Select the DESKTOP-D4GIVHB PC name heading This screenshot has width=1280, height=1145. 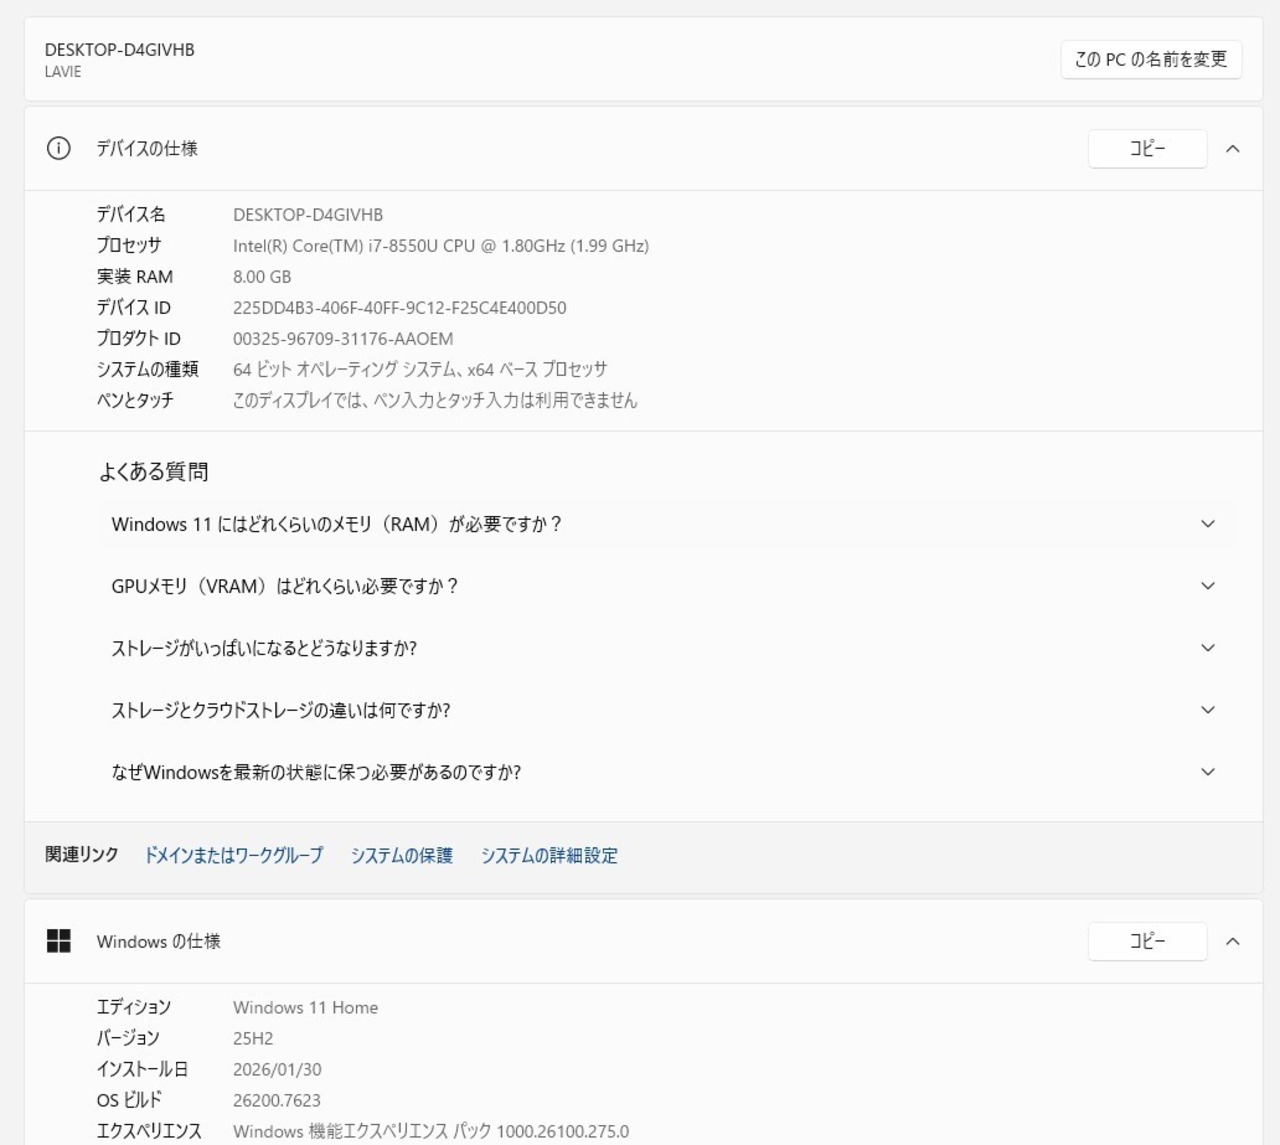pyautogui.click(x=120, y=50)
